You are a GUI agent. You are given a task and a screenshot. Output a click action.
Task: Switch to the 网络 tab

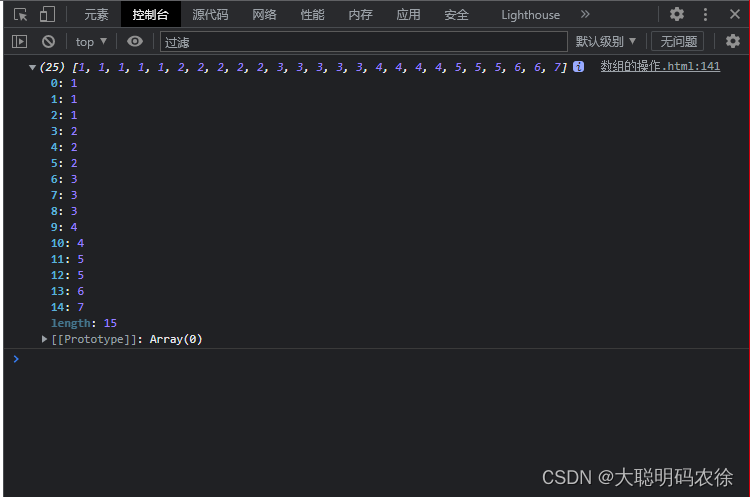point(265,15)
